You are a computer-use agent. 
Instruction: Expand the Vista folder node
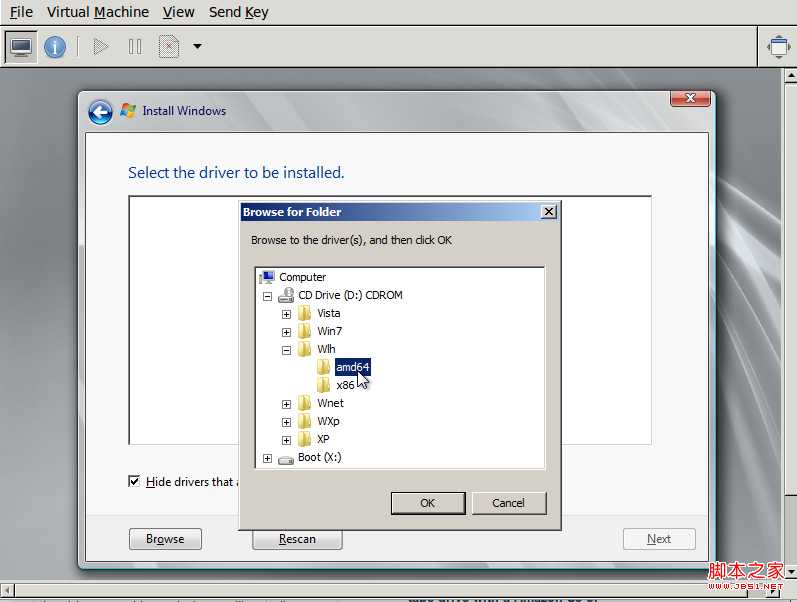286,314
